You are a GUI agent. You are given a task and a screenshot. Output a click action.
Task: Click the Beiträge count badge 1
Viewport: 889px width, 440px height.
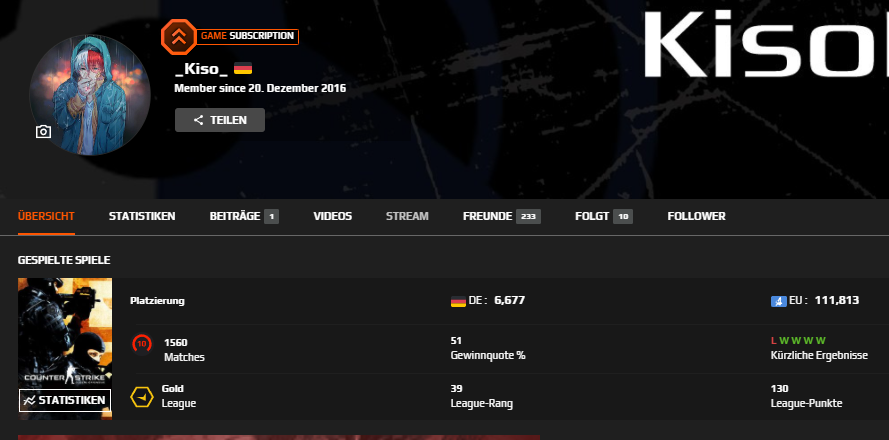click(x=272, y=216)
